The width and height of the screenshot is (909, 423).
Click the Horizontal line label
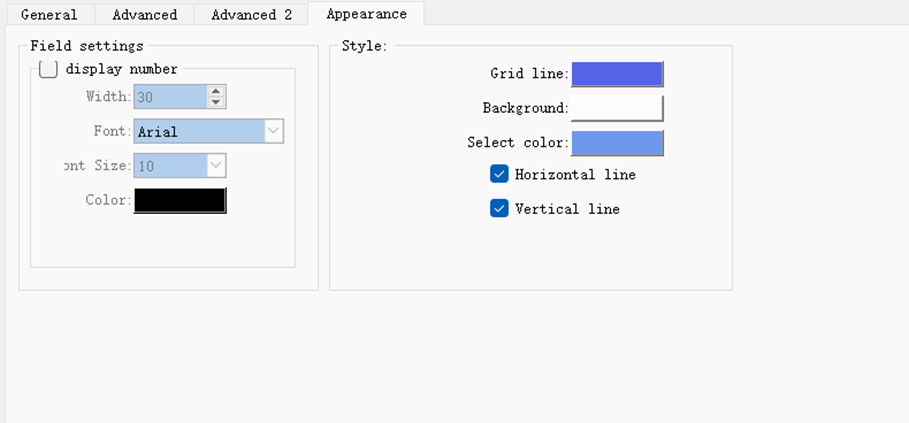(575, 174)
